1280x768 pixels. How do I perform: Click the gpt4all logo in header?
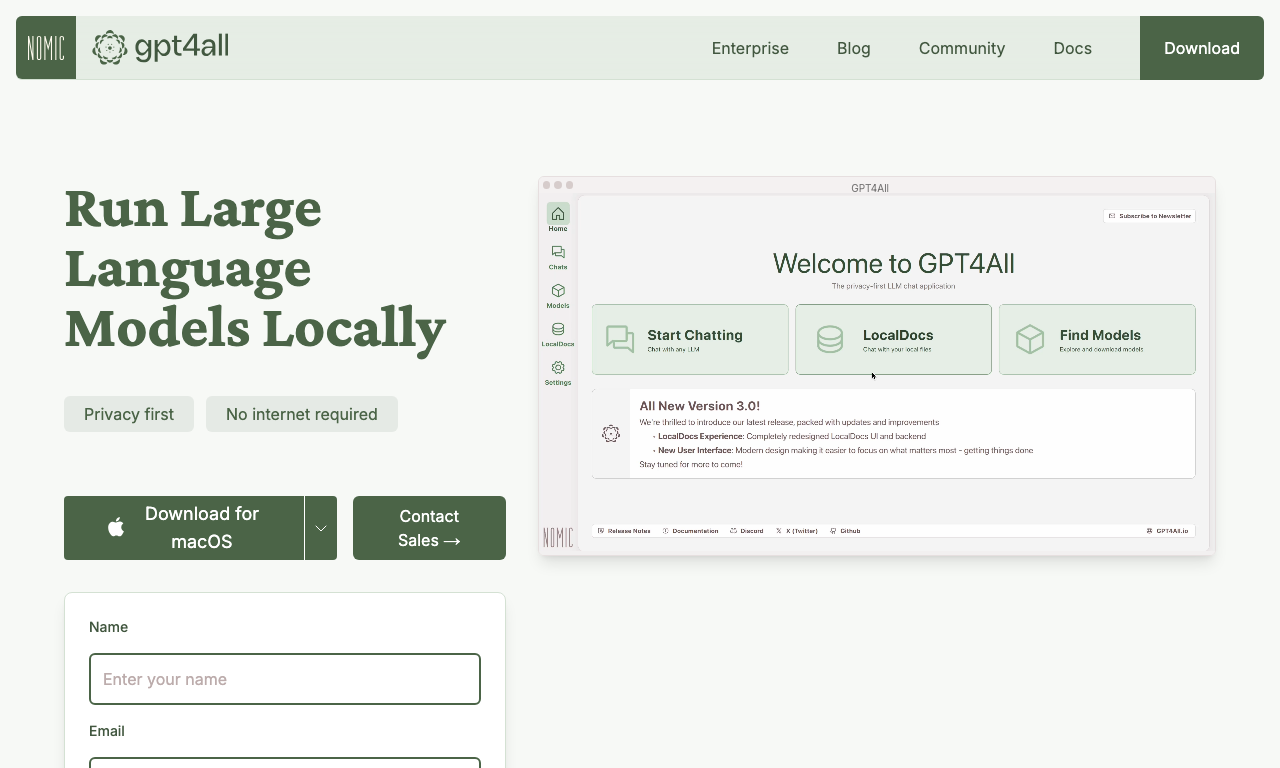tap(161, 47)
